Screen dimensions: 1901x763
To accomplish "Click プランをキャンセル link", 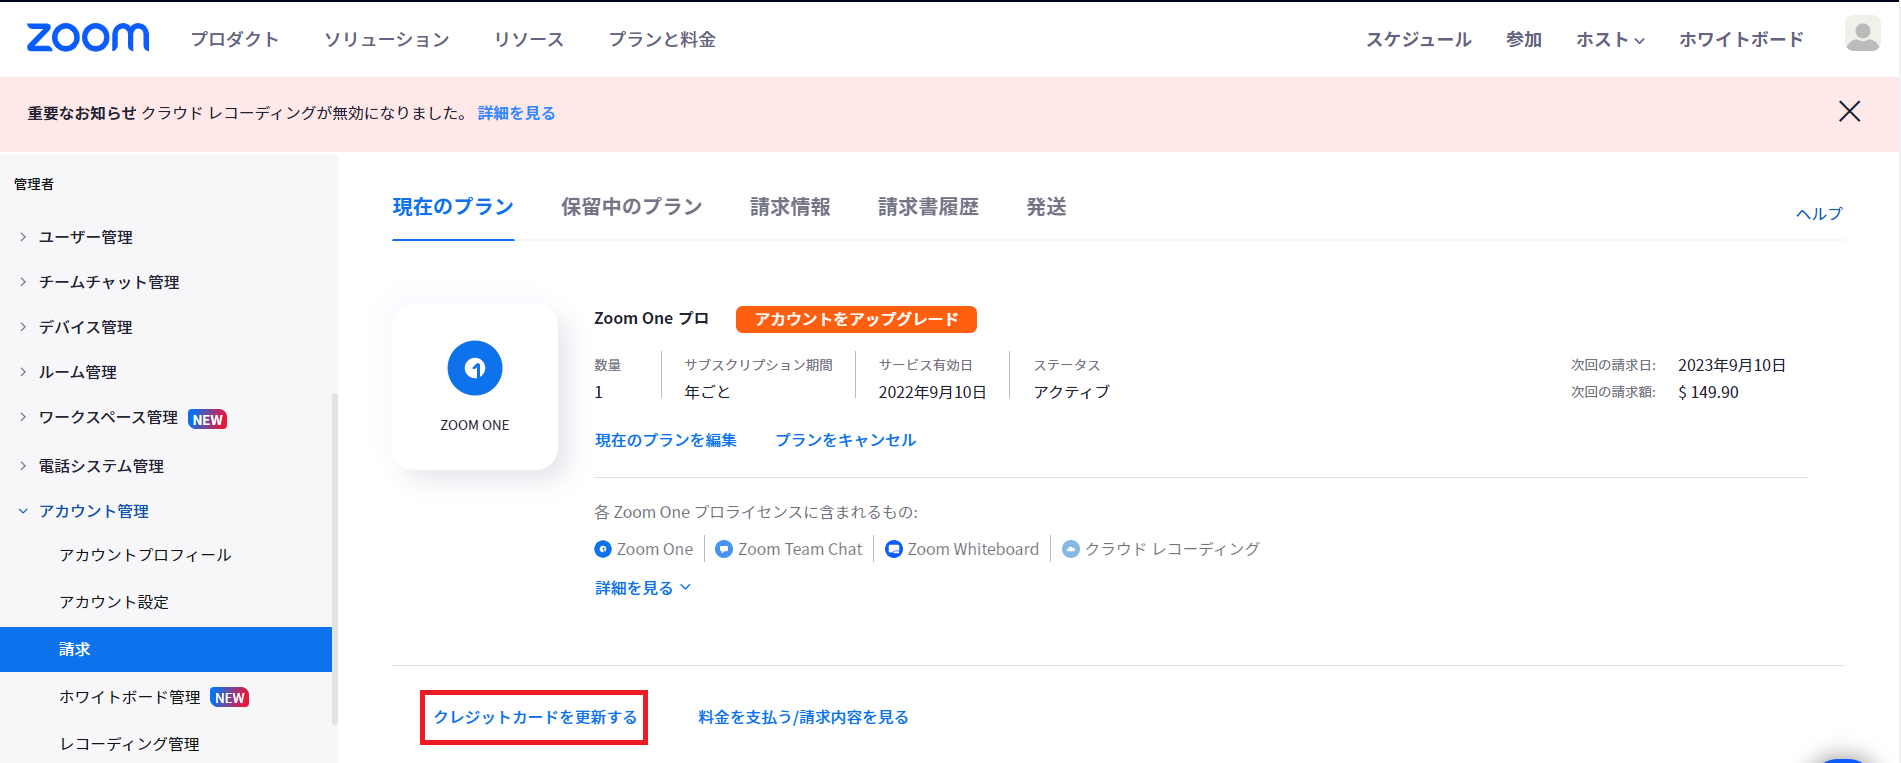I will tap(845, 440).
